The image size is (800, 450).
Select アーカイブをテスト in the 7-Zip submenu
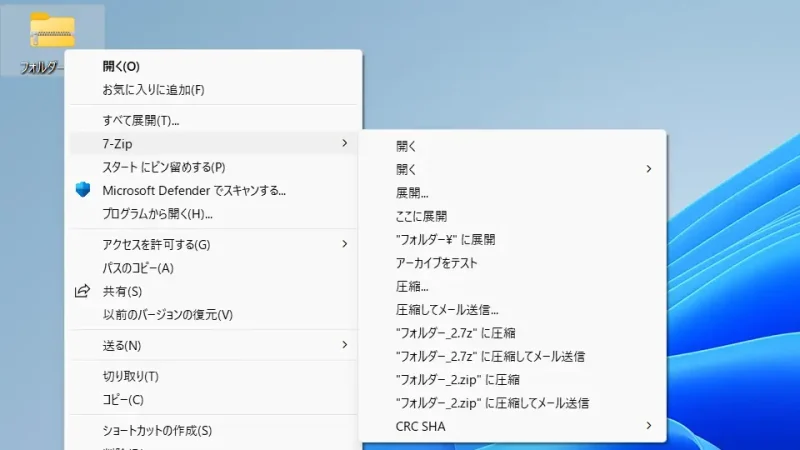coord(437,263)
